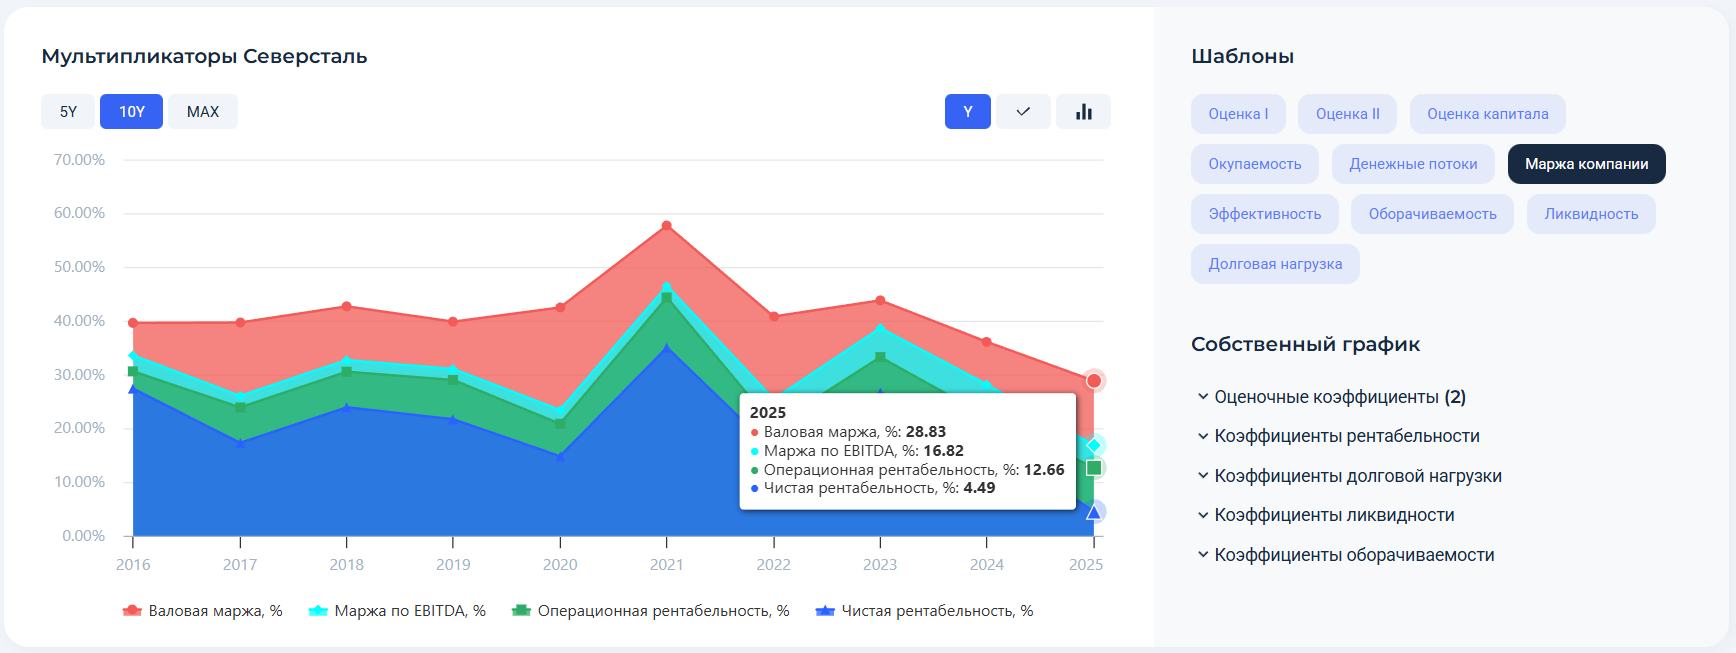Click the line chart type icon

[1023, 112]
